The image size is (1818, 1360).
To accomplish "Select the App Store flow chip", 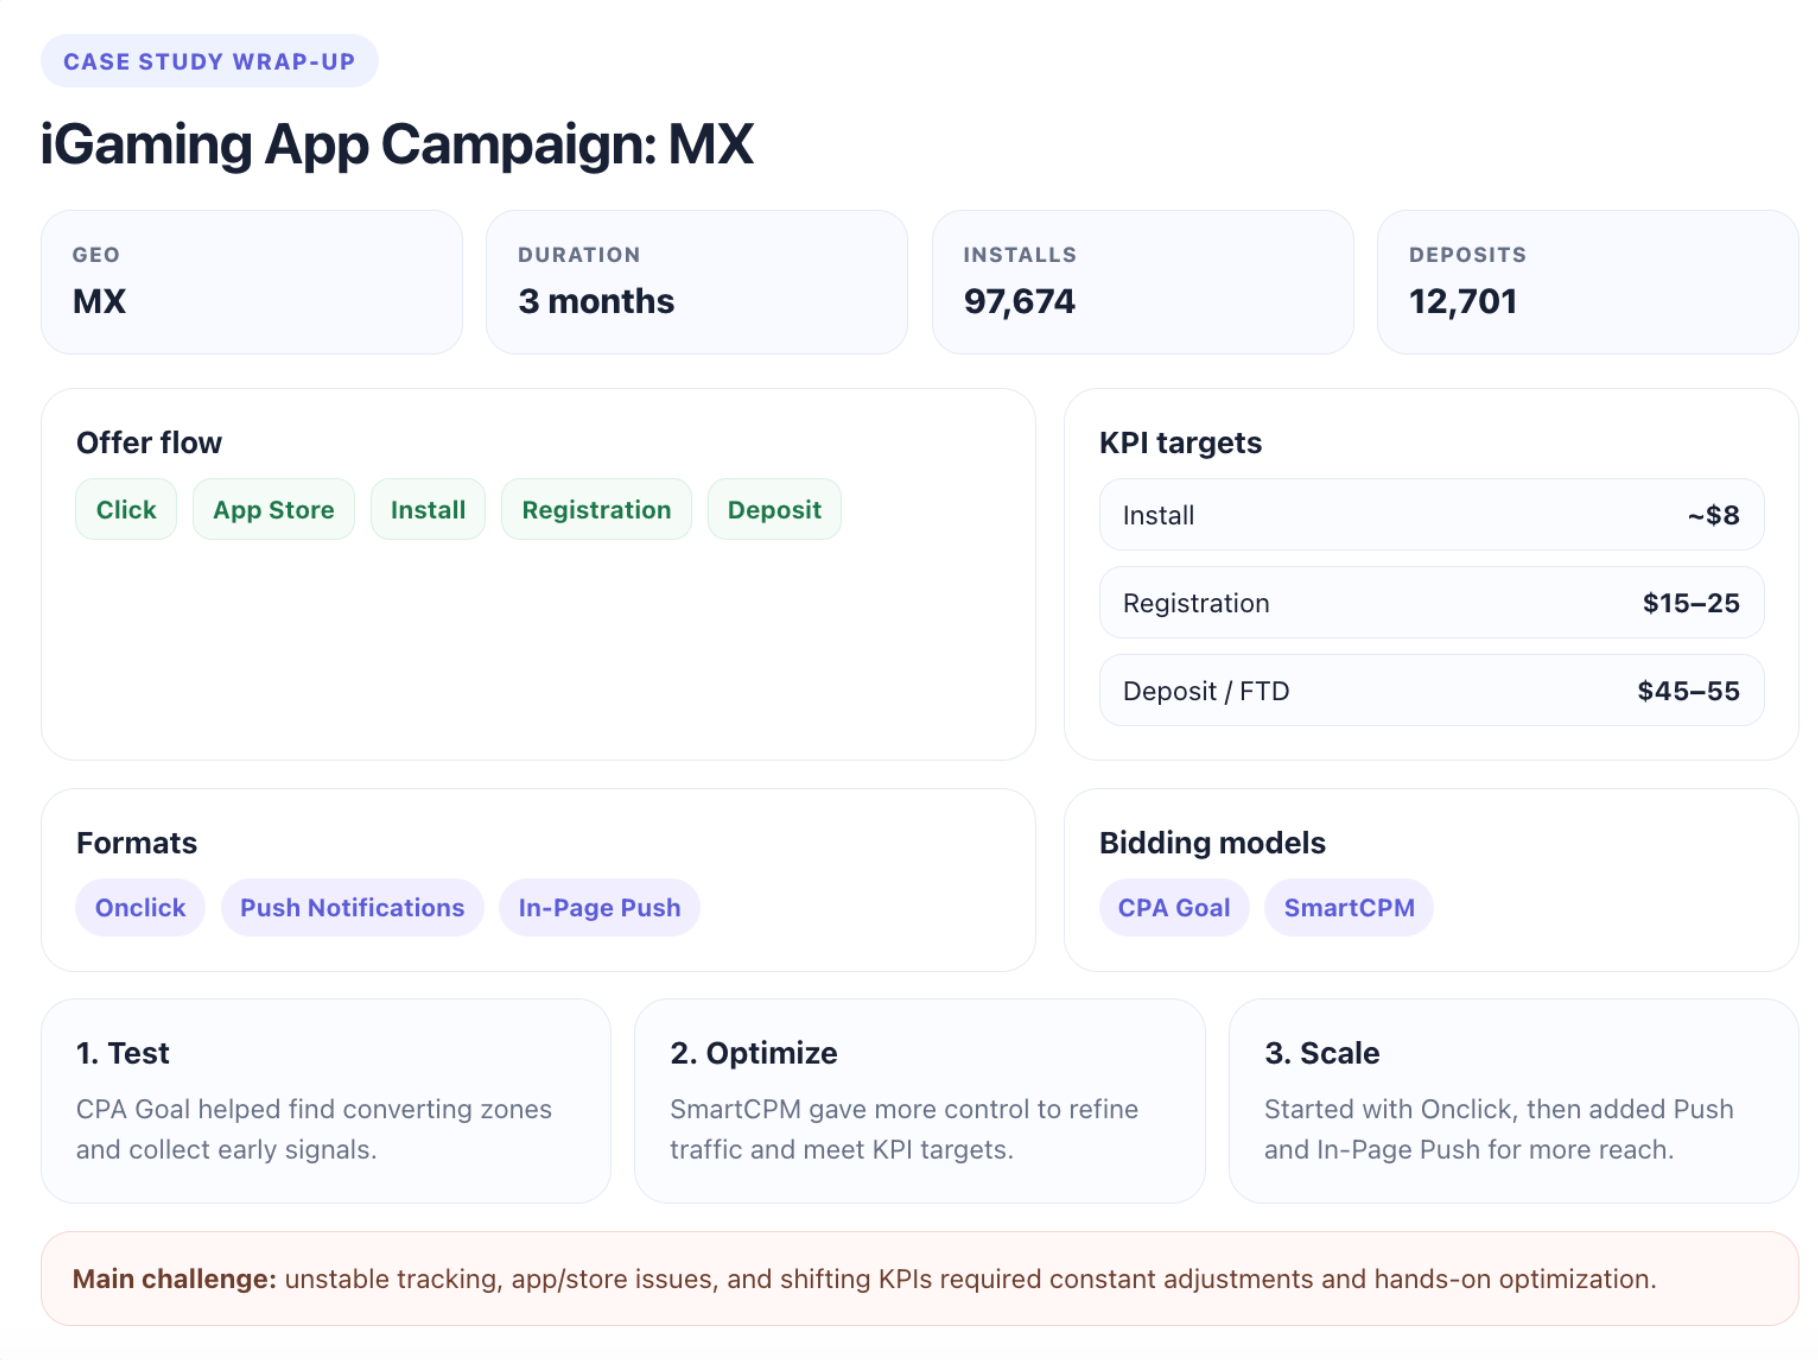I will [273, 509].
